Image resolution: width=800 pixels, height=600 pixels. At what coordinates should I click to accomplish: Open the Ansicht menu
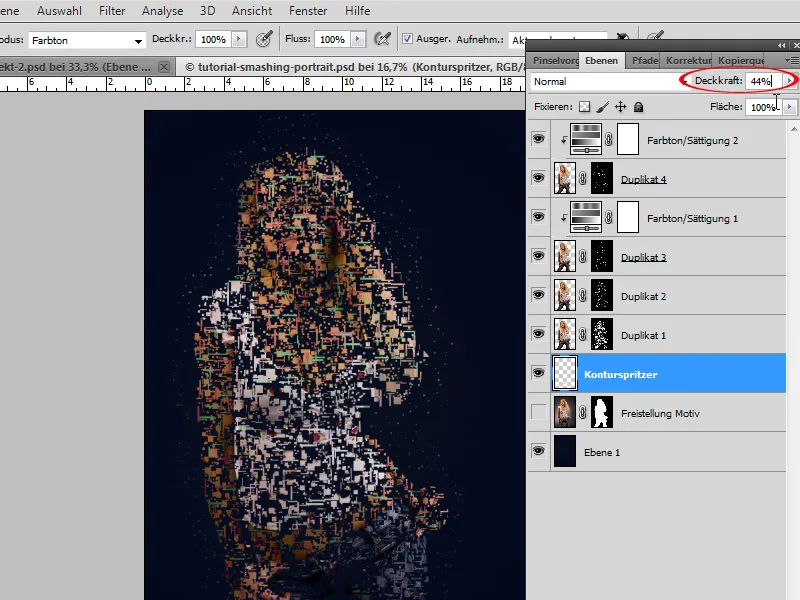pyautogui.click(x=252, y=11)
